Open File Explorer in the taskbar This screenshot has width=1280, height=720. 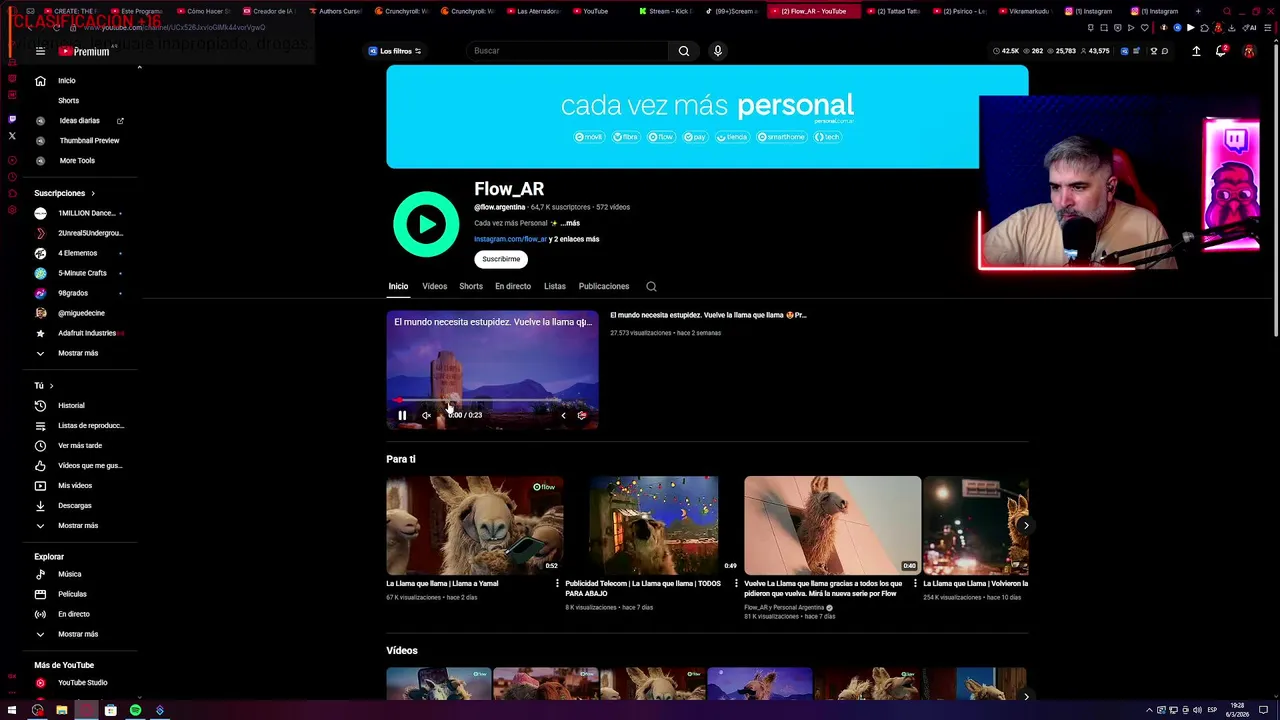point(61,710)
